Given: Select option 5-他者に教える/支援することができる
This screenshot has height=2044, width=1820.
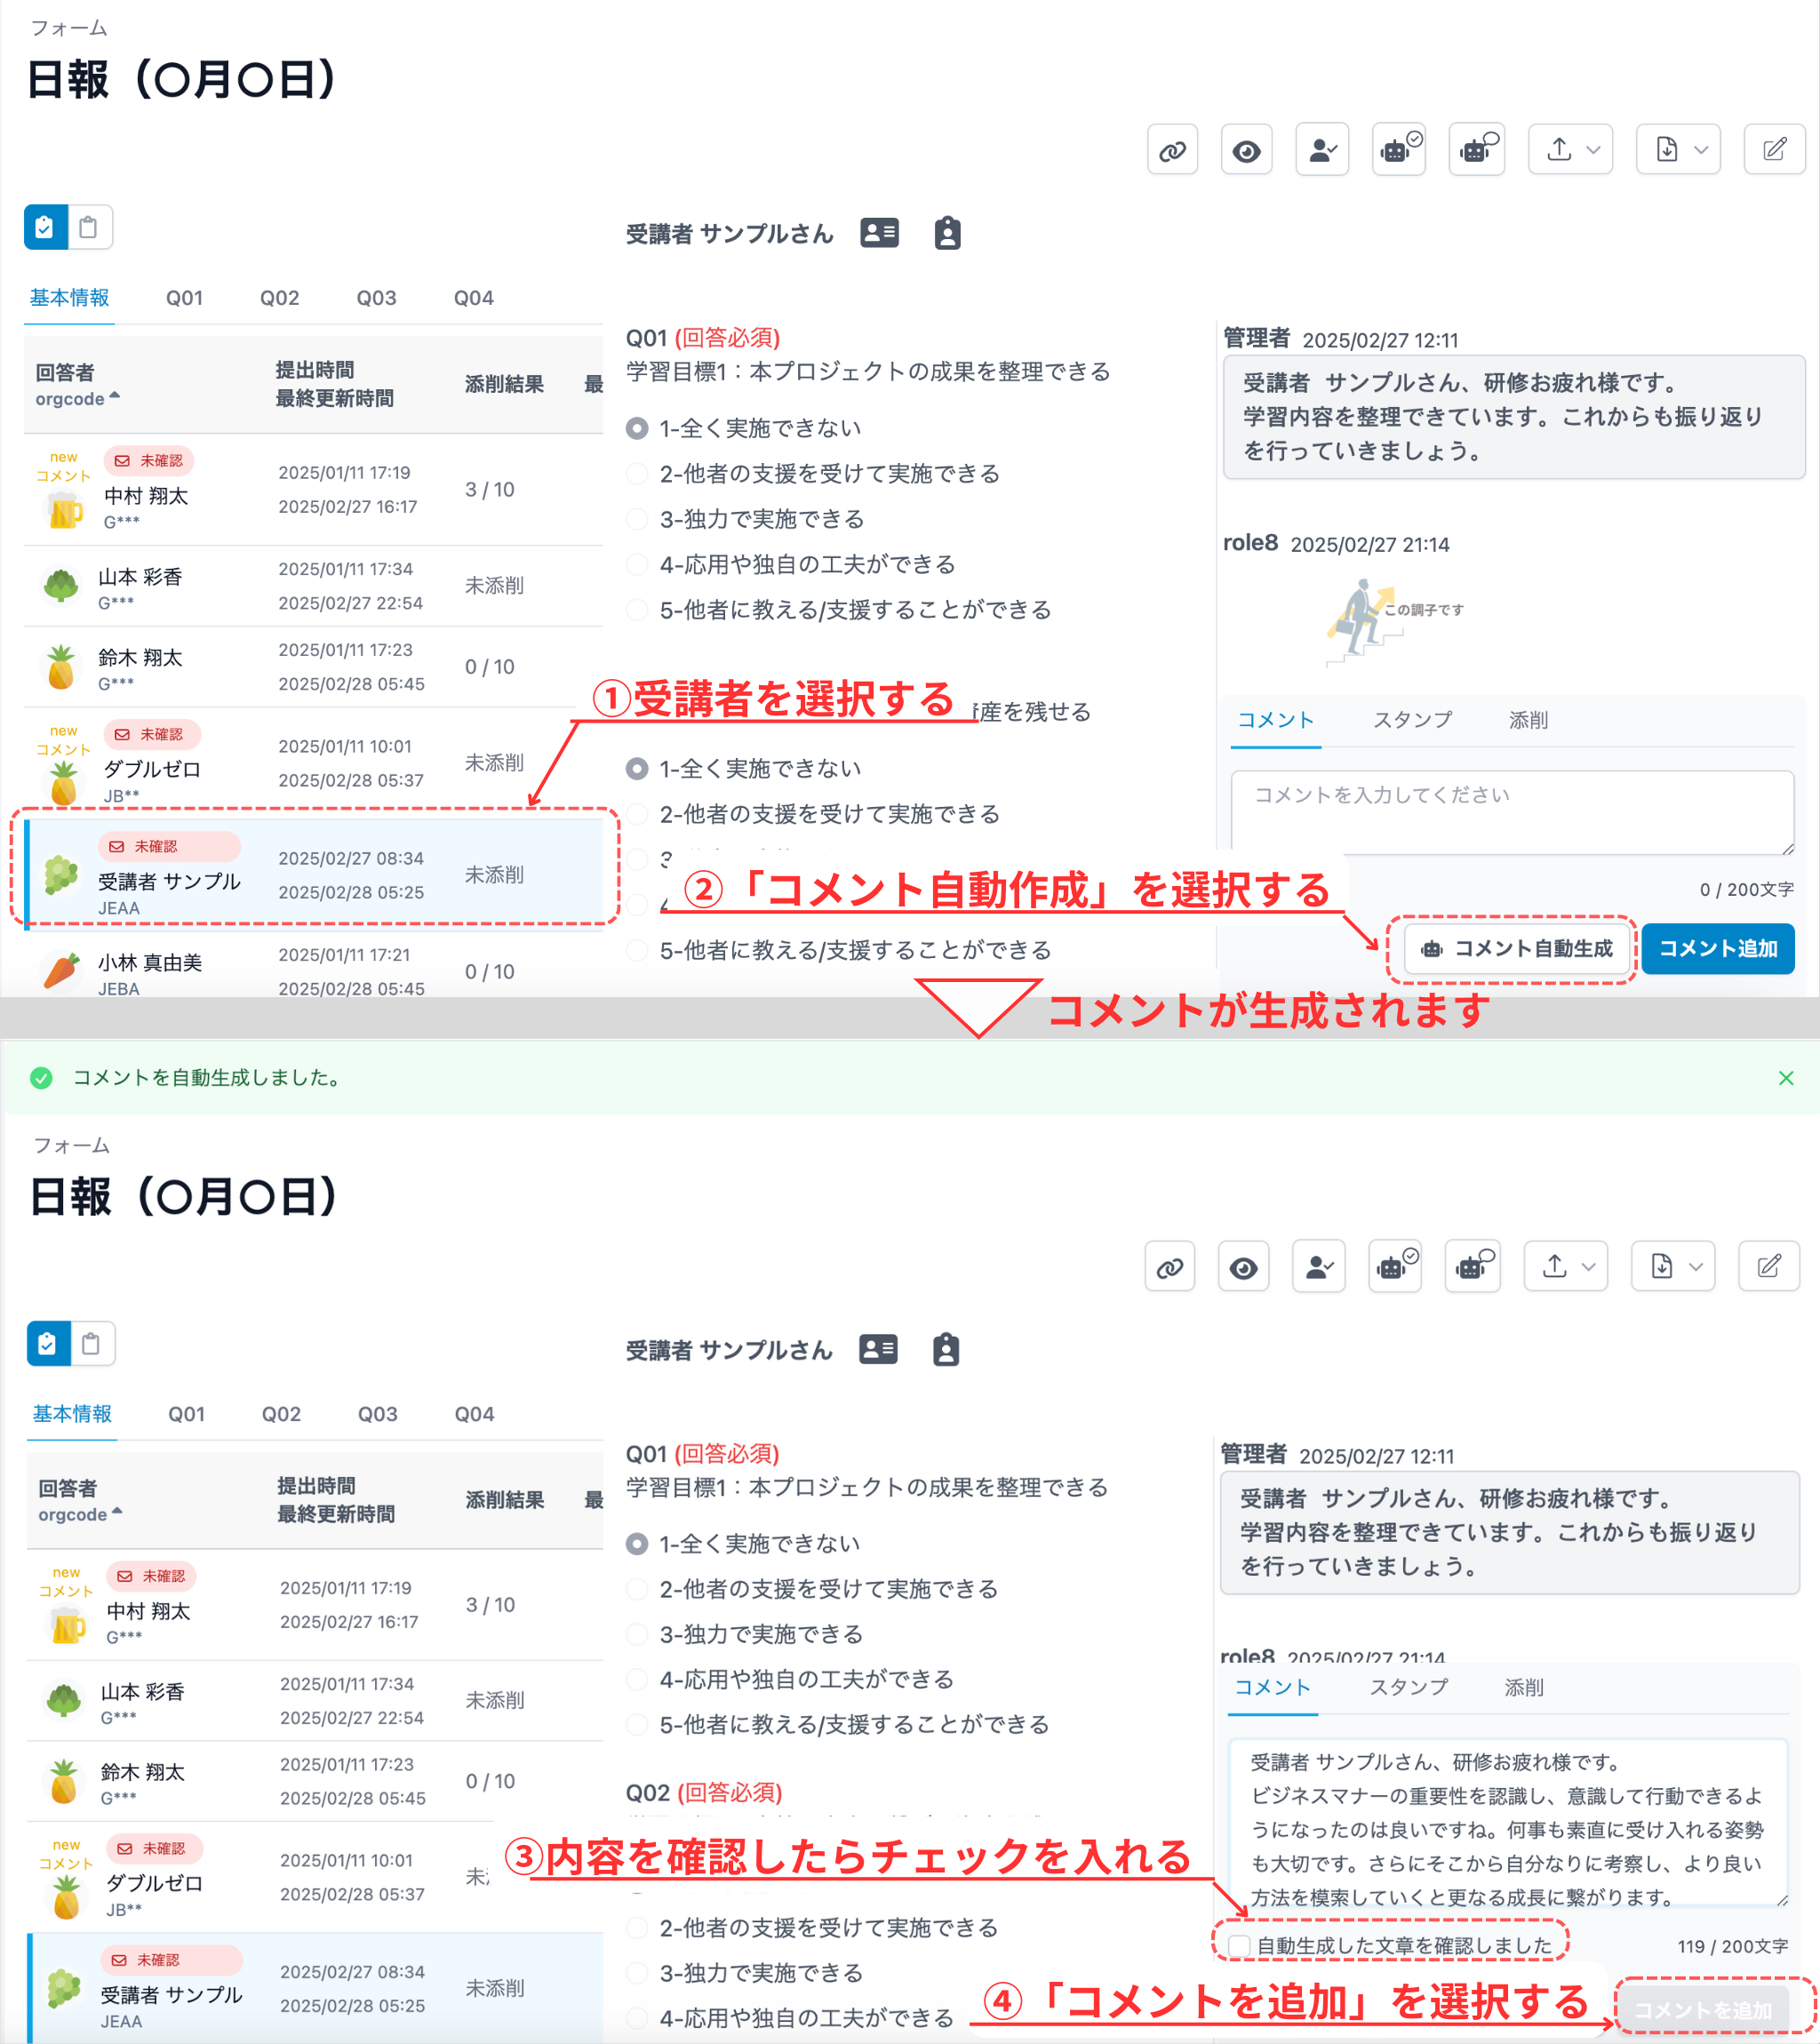Looking at the screenshot, I should 637,609.
